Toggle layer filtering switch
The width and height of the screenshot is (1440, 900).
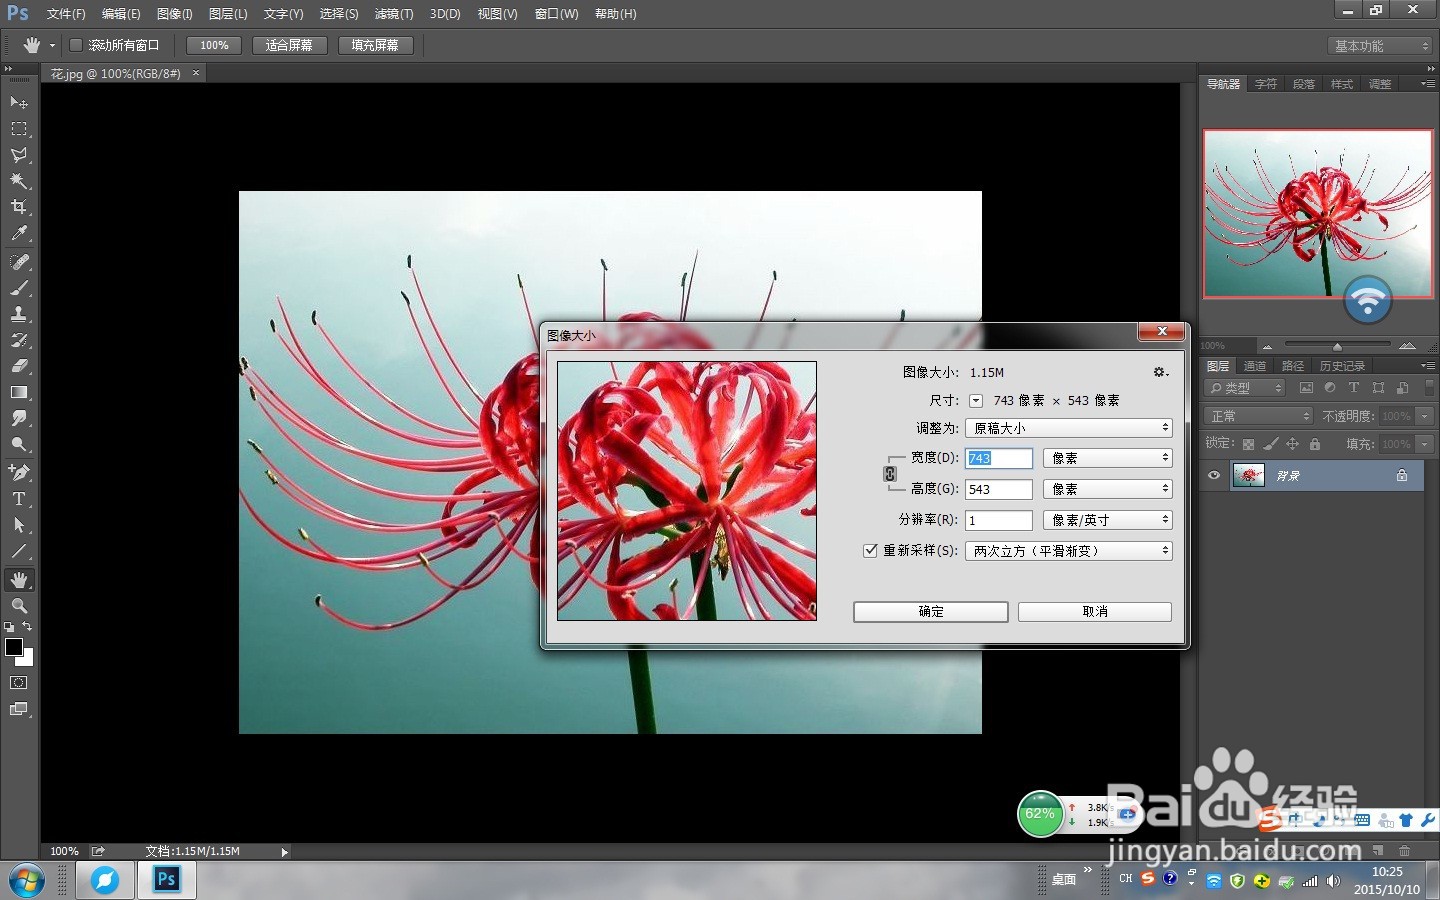[x=1430, y=386]
